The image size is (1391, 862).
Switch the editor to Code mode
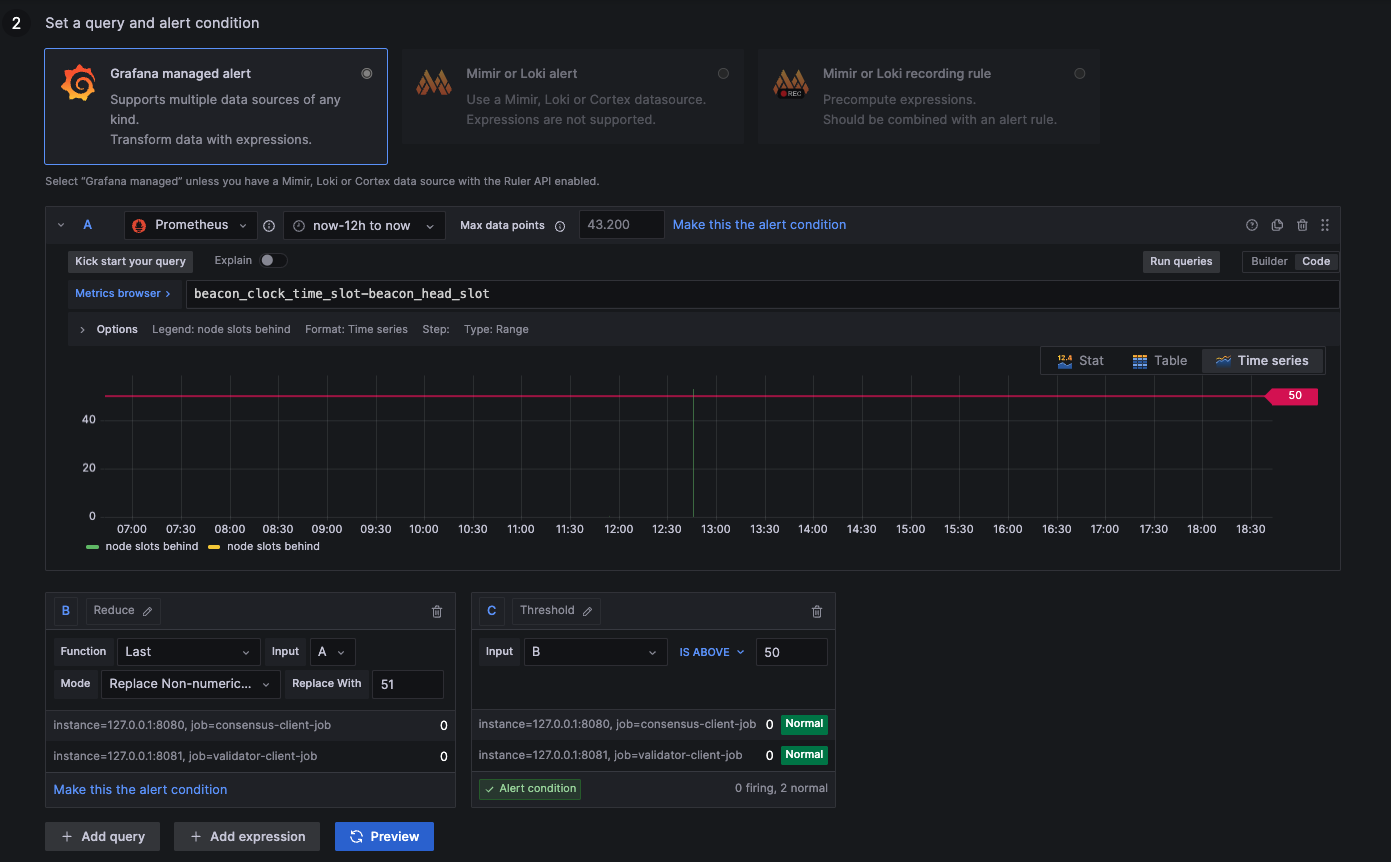1316,261
